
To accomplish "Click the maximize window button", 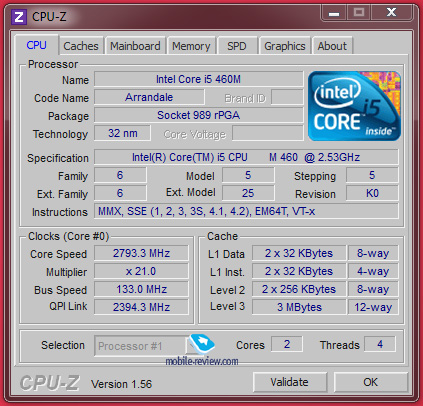I will (x=359, y=13).
